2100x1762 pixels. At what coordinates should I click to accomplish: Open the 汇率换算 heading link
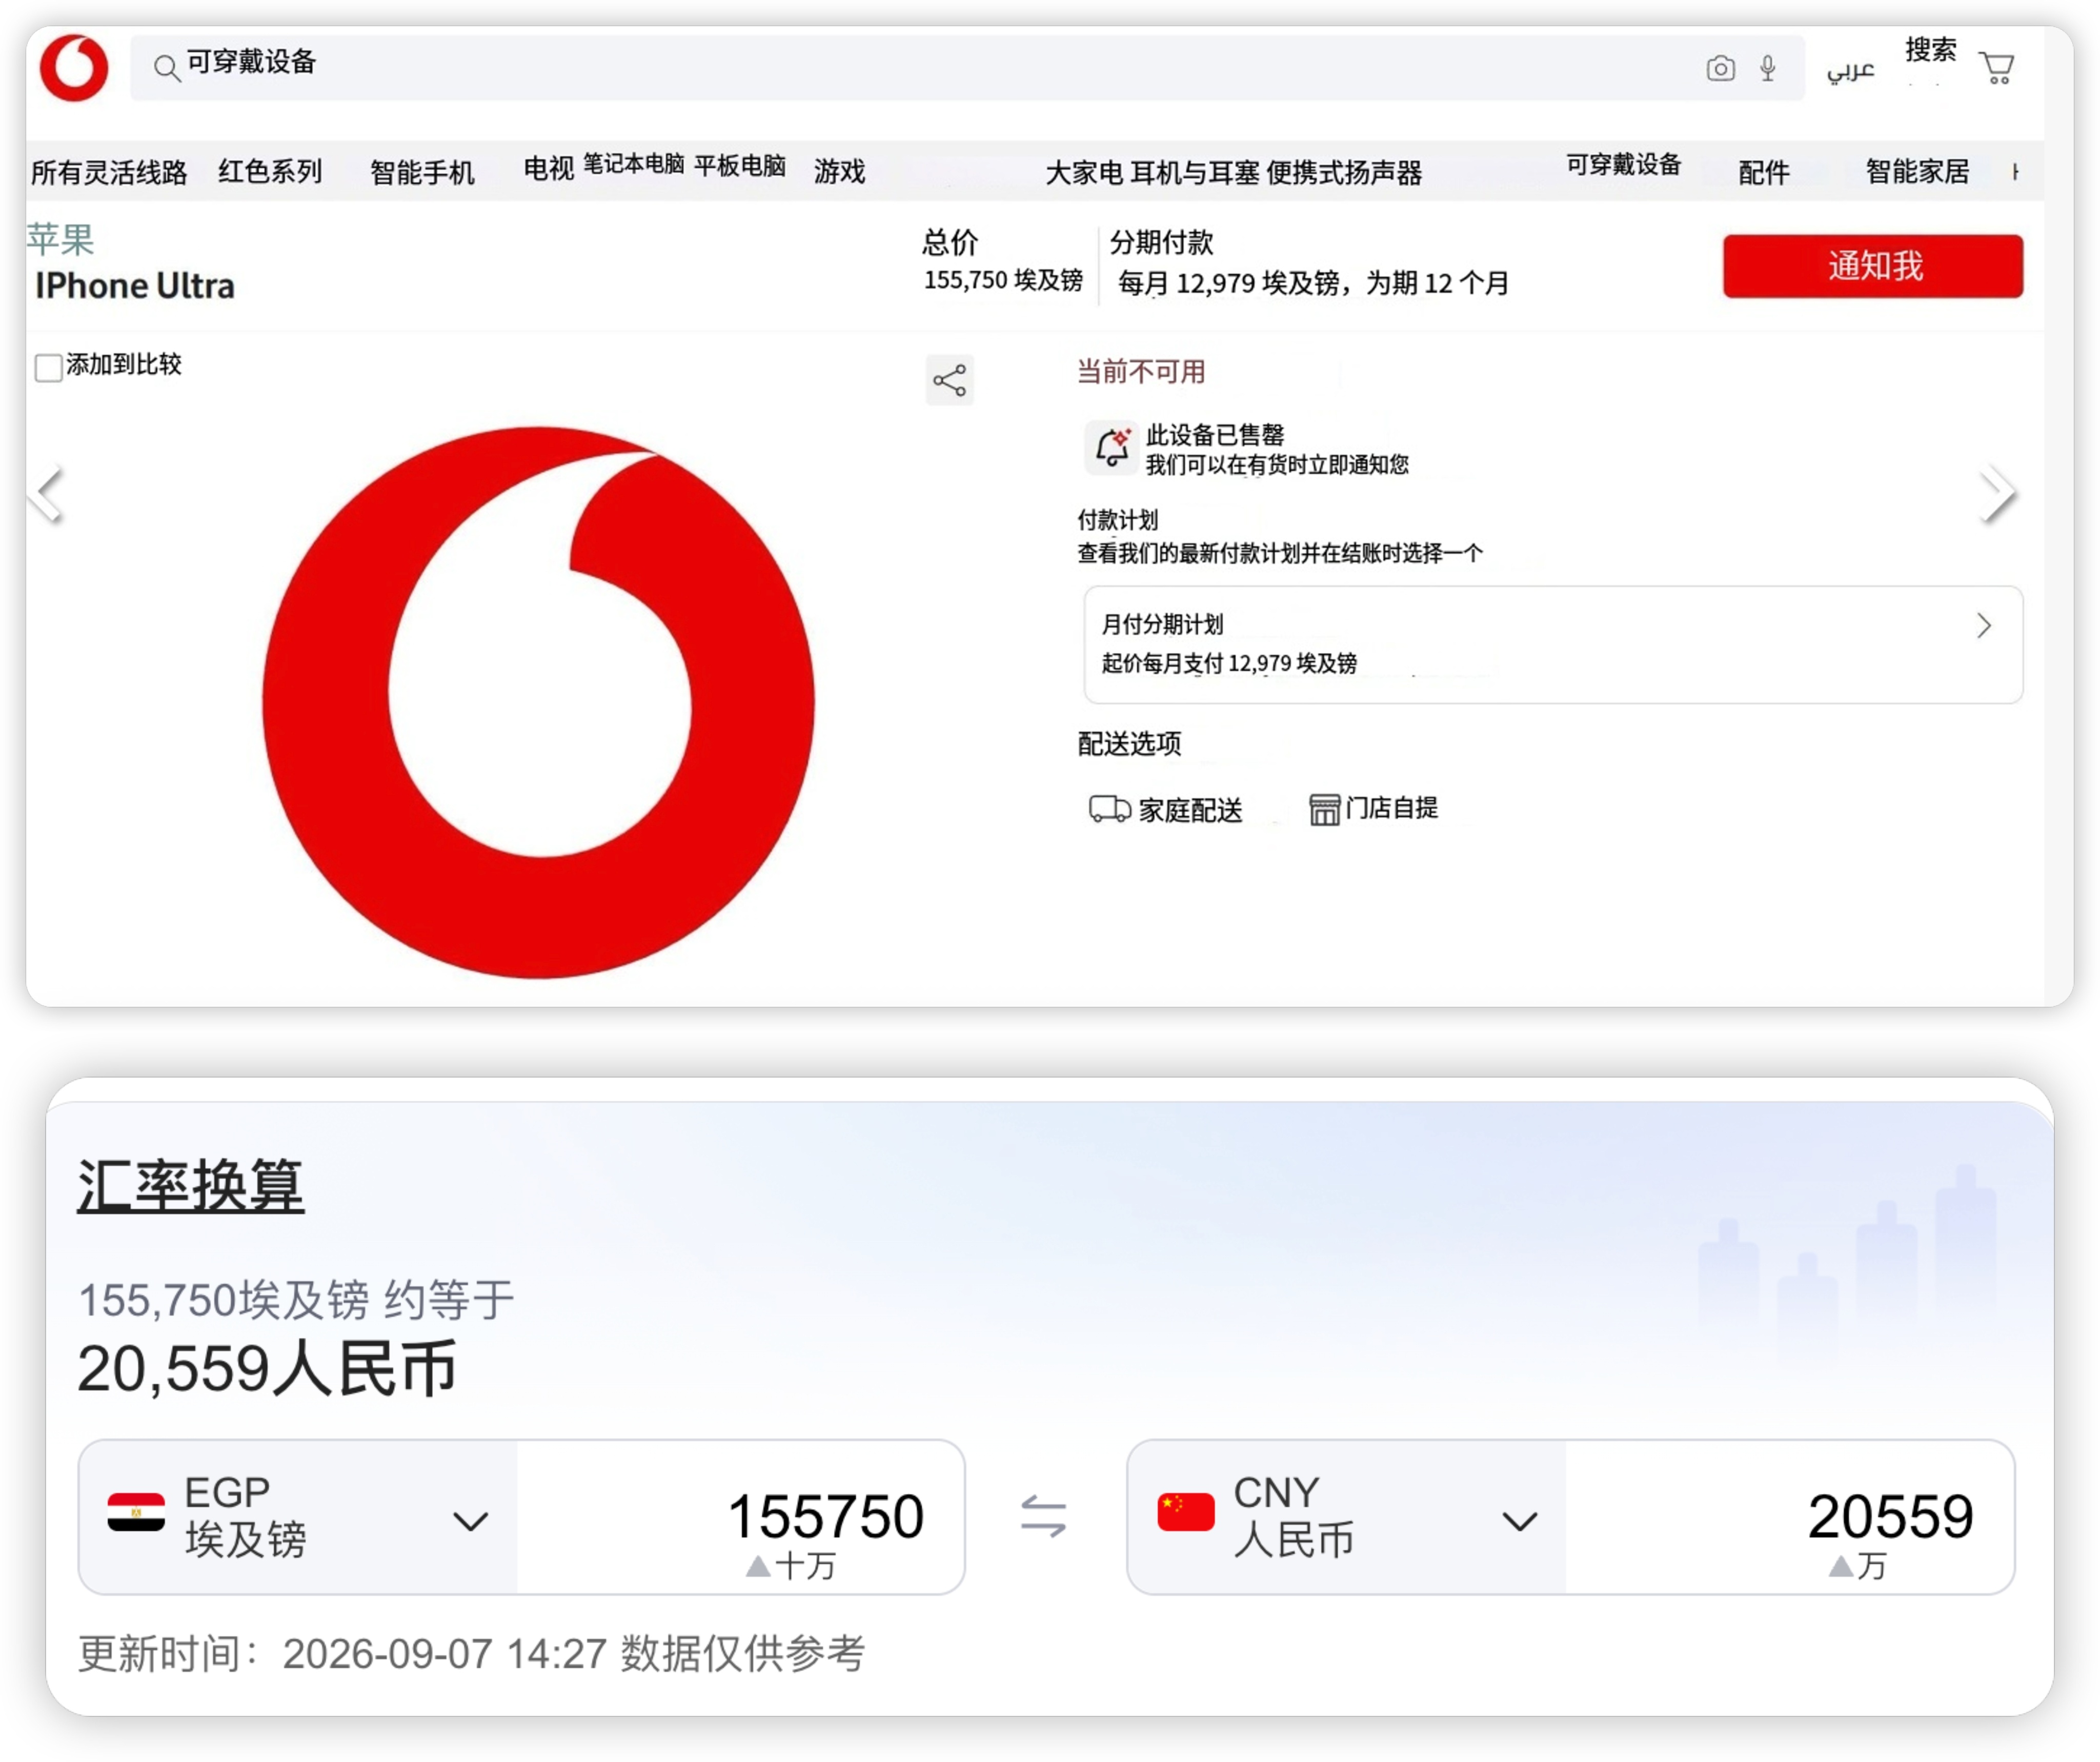(x=190, y=1186)
